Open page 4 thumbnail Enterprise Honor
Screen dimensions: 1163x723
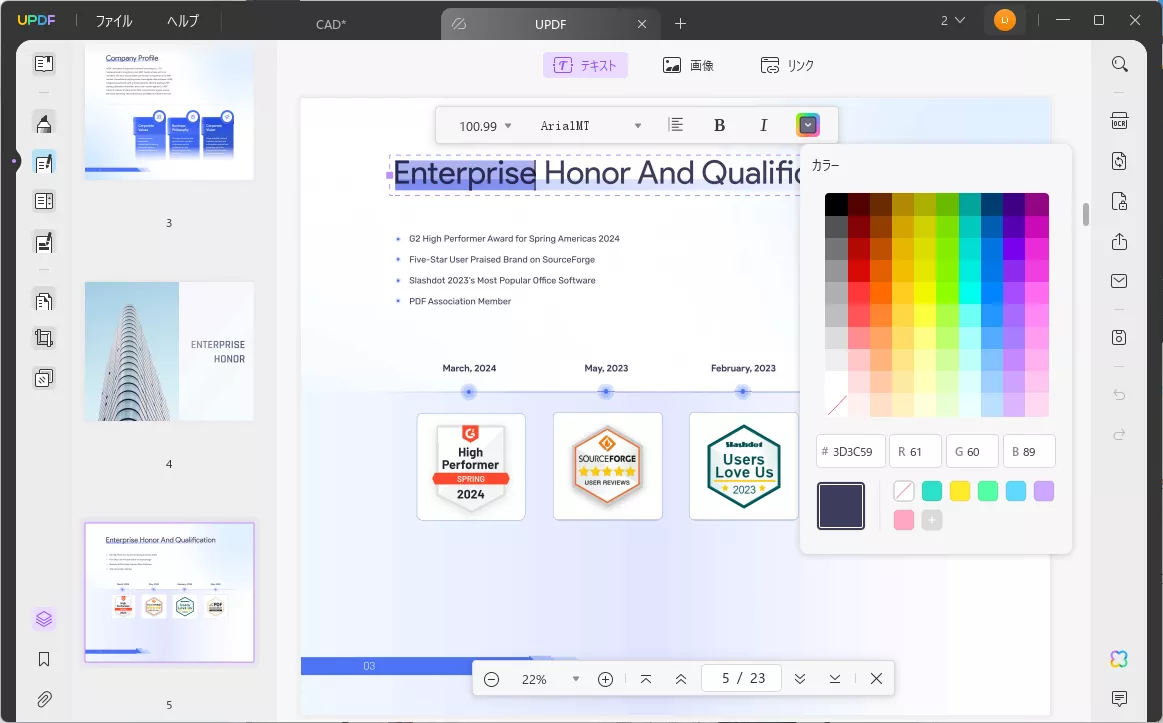(169, 351)
